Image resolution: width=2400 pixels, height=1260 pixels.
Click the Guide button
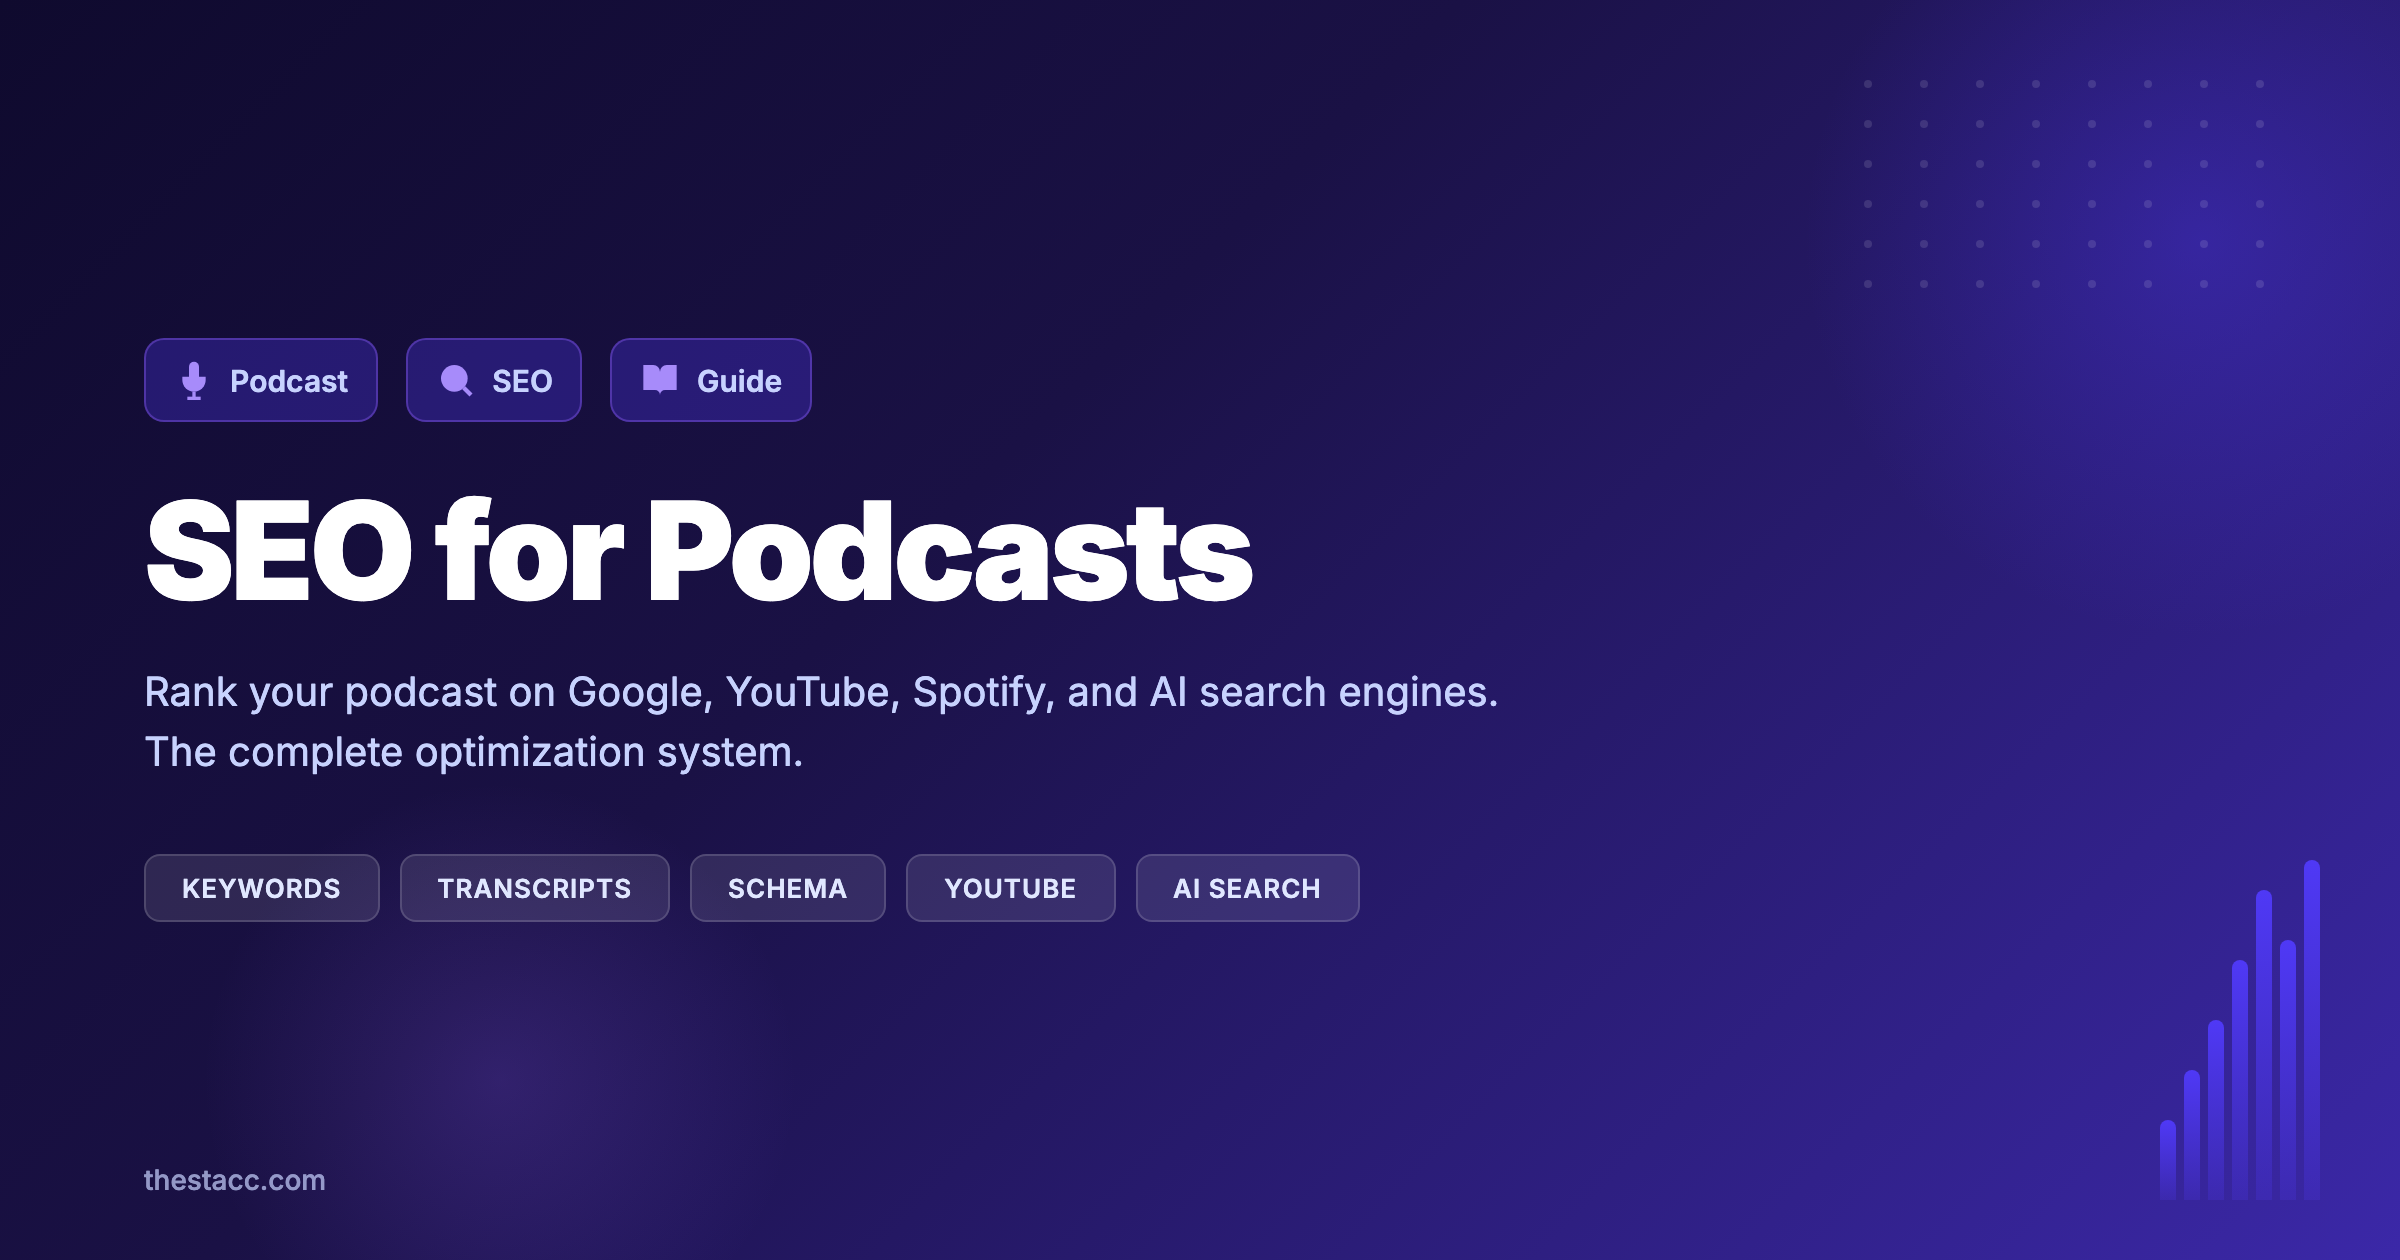click(x=710, y=380)
